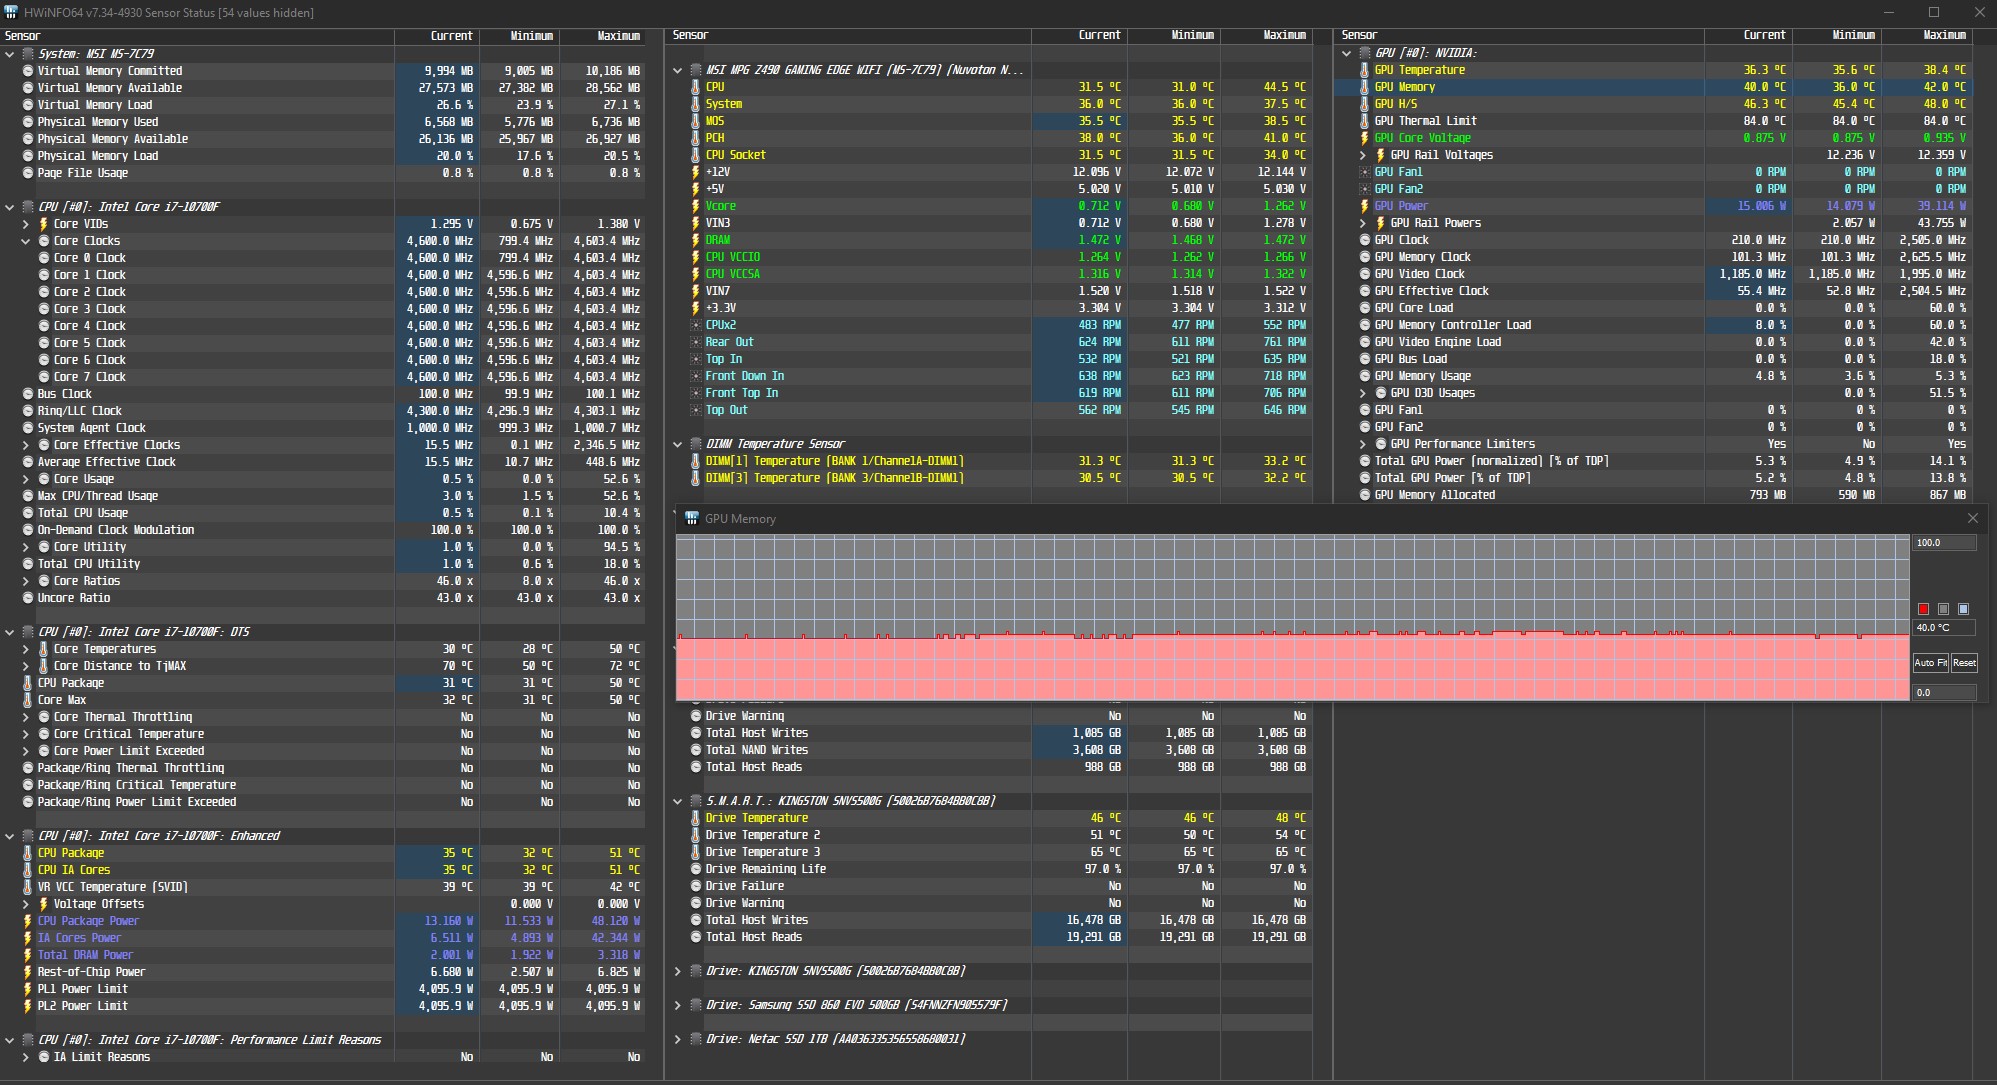Click the light blue grid color swatch
1997x1085 pixels.
pyautogui.click(x=1963, y=608)
